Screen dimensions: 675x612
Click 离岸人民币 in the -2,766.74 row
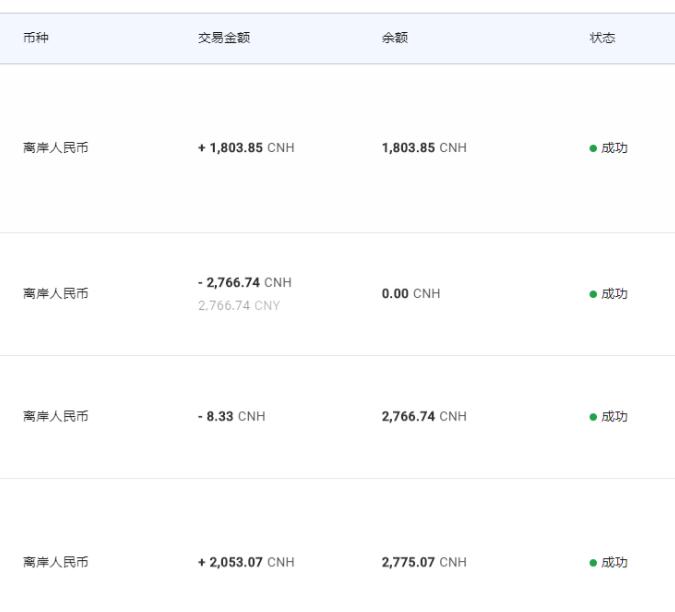(x=56, y=294)
